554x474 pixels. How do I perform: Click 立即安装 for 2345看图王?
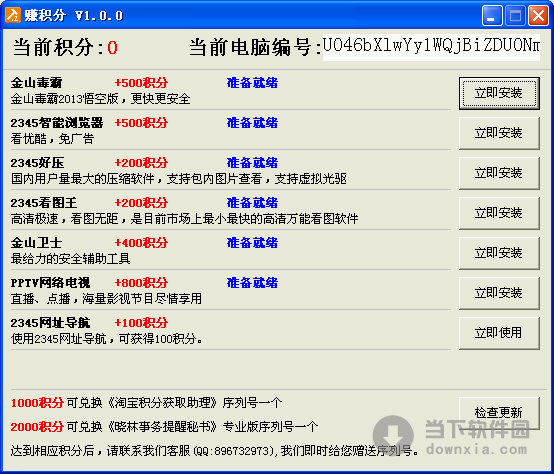(x=499, y=213)
